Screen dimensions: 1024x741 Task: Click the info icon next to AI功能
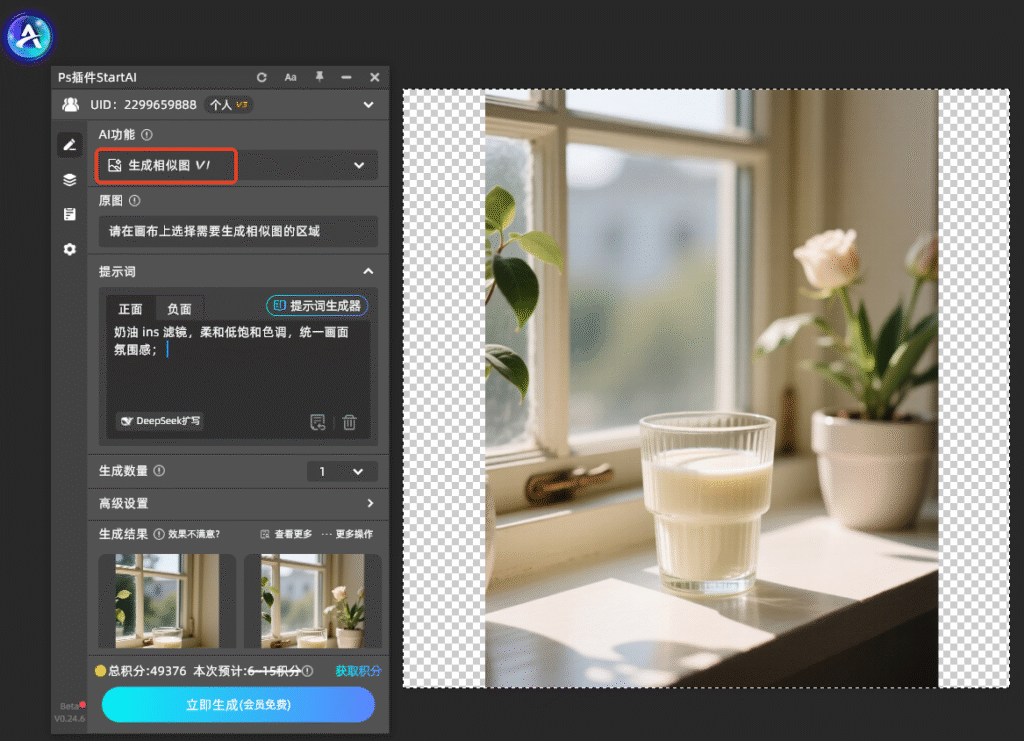[147, 134]
